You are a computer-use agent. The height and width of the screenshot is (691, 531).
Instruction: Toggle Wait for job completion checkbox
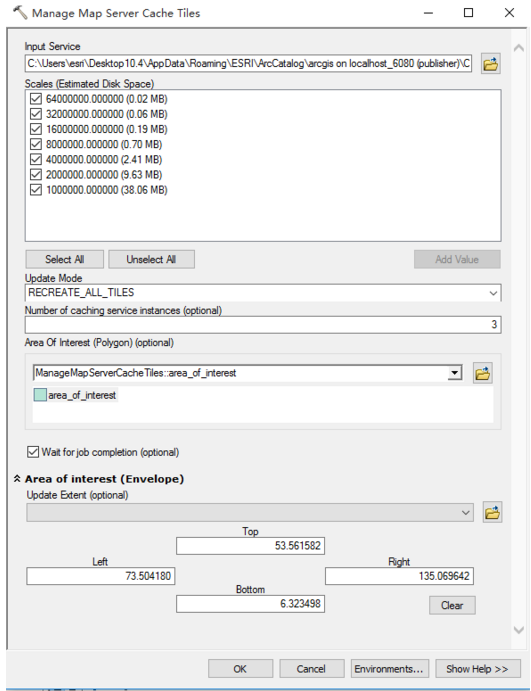click(x=33, y=452)
